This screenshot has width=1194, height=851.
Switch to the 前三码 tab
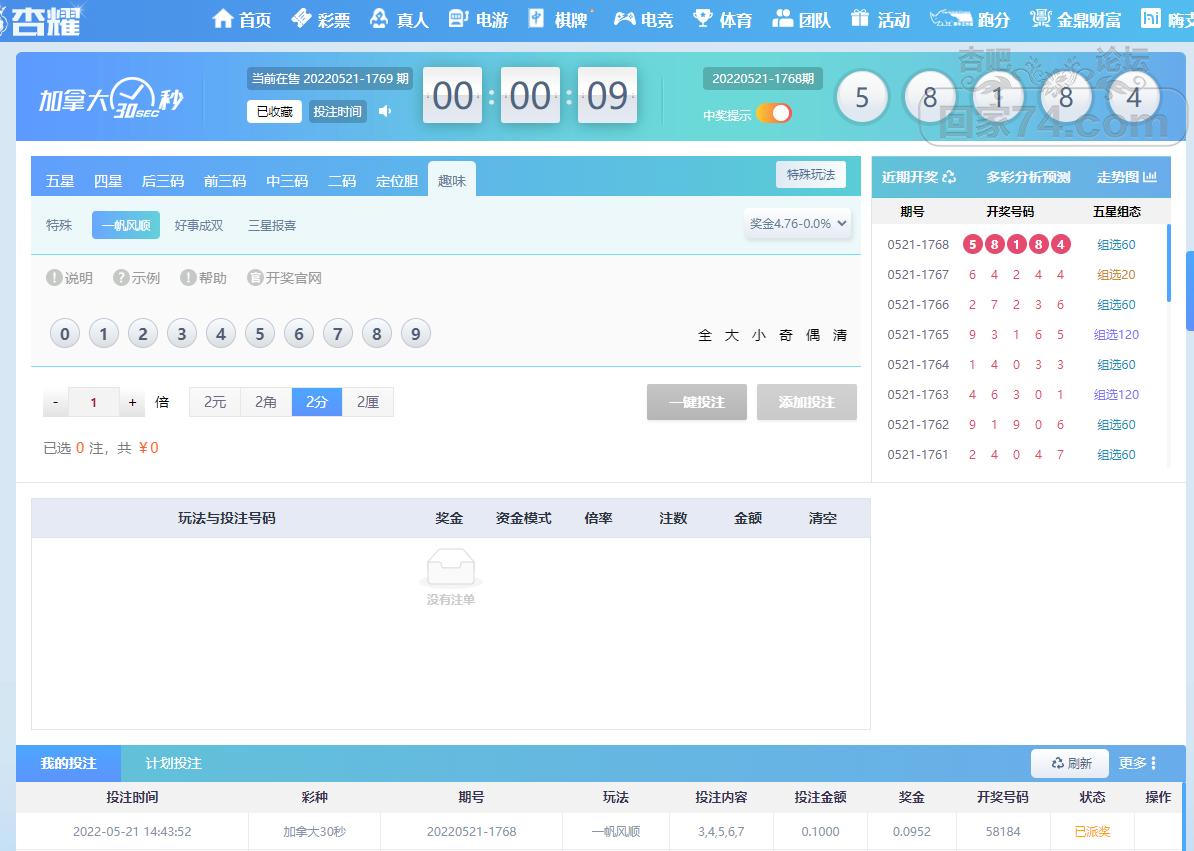[225, 180]
